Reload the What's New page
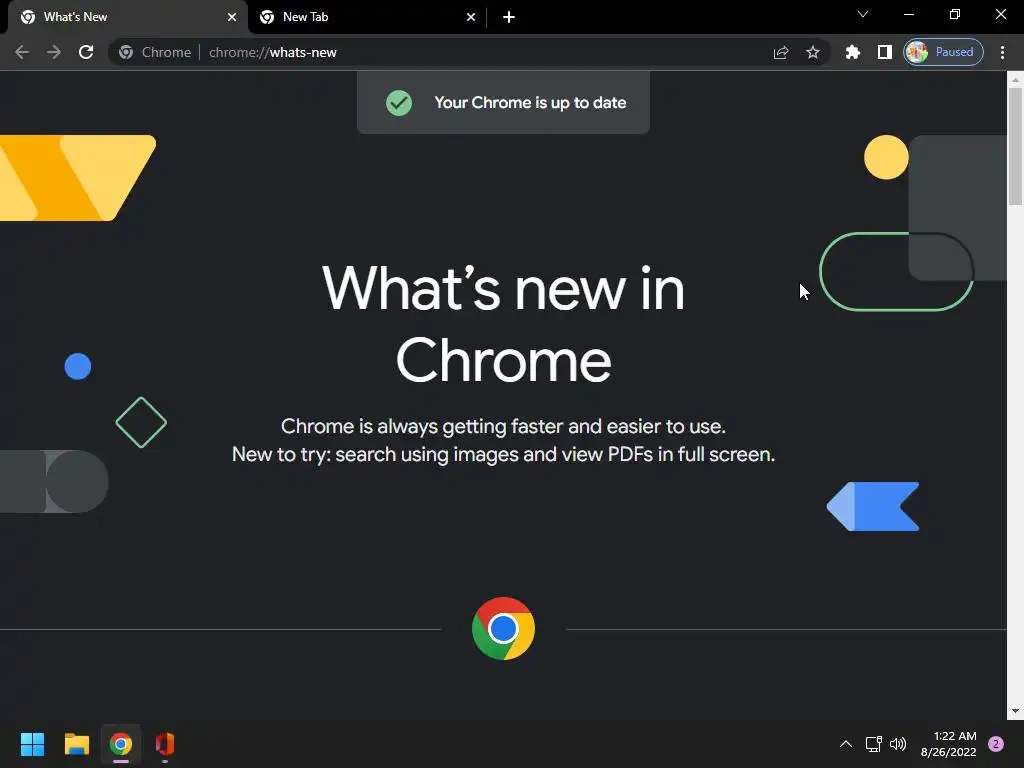The image size is (1024, 768). coord(86,52)
